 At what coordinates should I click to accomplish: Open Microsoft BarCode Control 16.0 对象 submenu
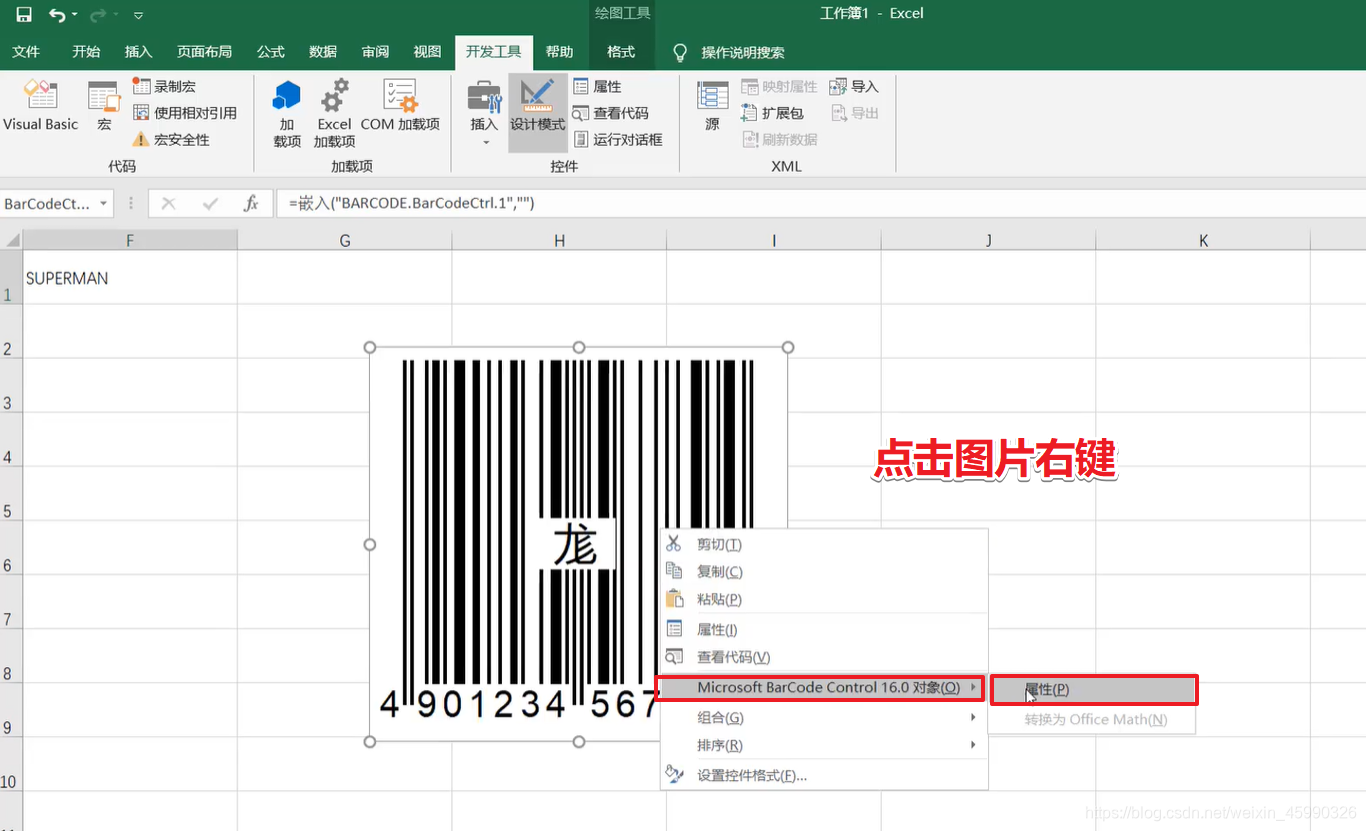coord(820,688)
